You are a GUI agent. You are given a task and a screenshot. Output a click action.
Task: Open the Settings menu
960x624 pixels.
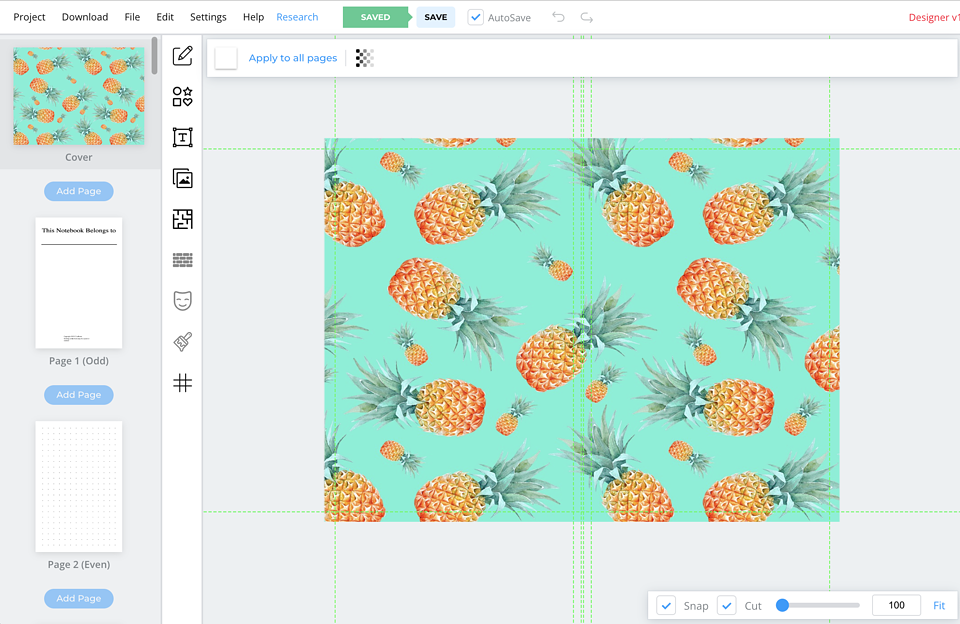(208, 17)
